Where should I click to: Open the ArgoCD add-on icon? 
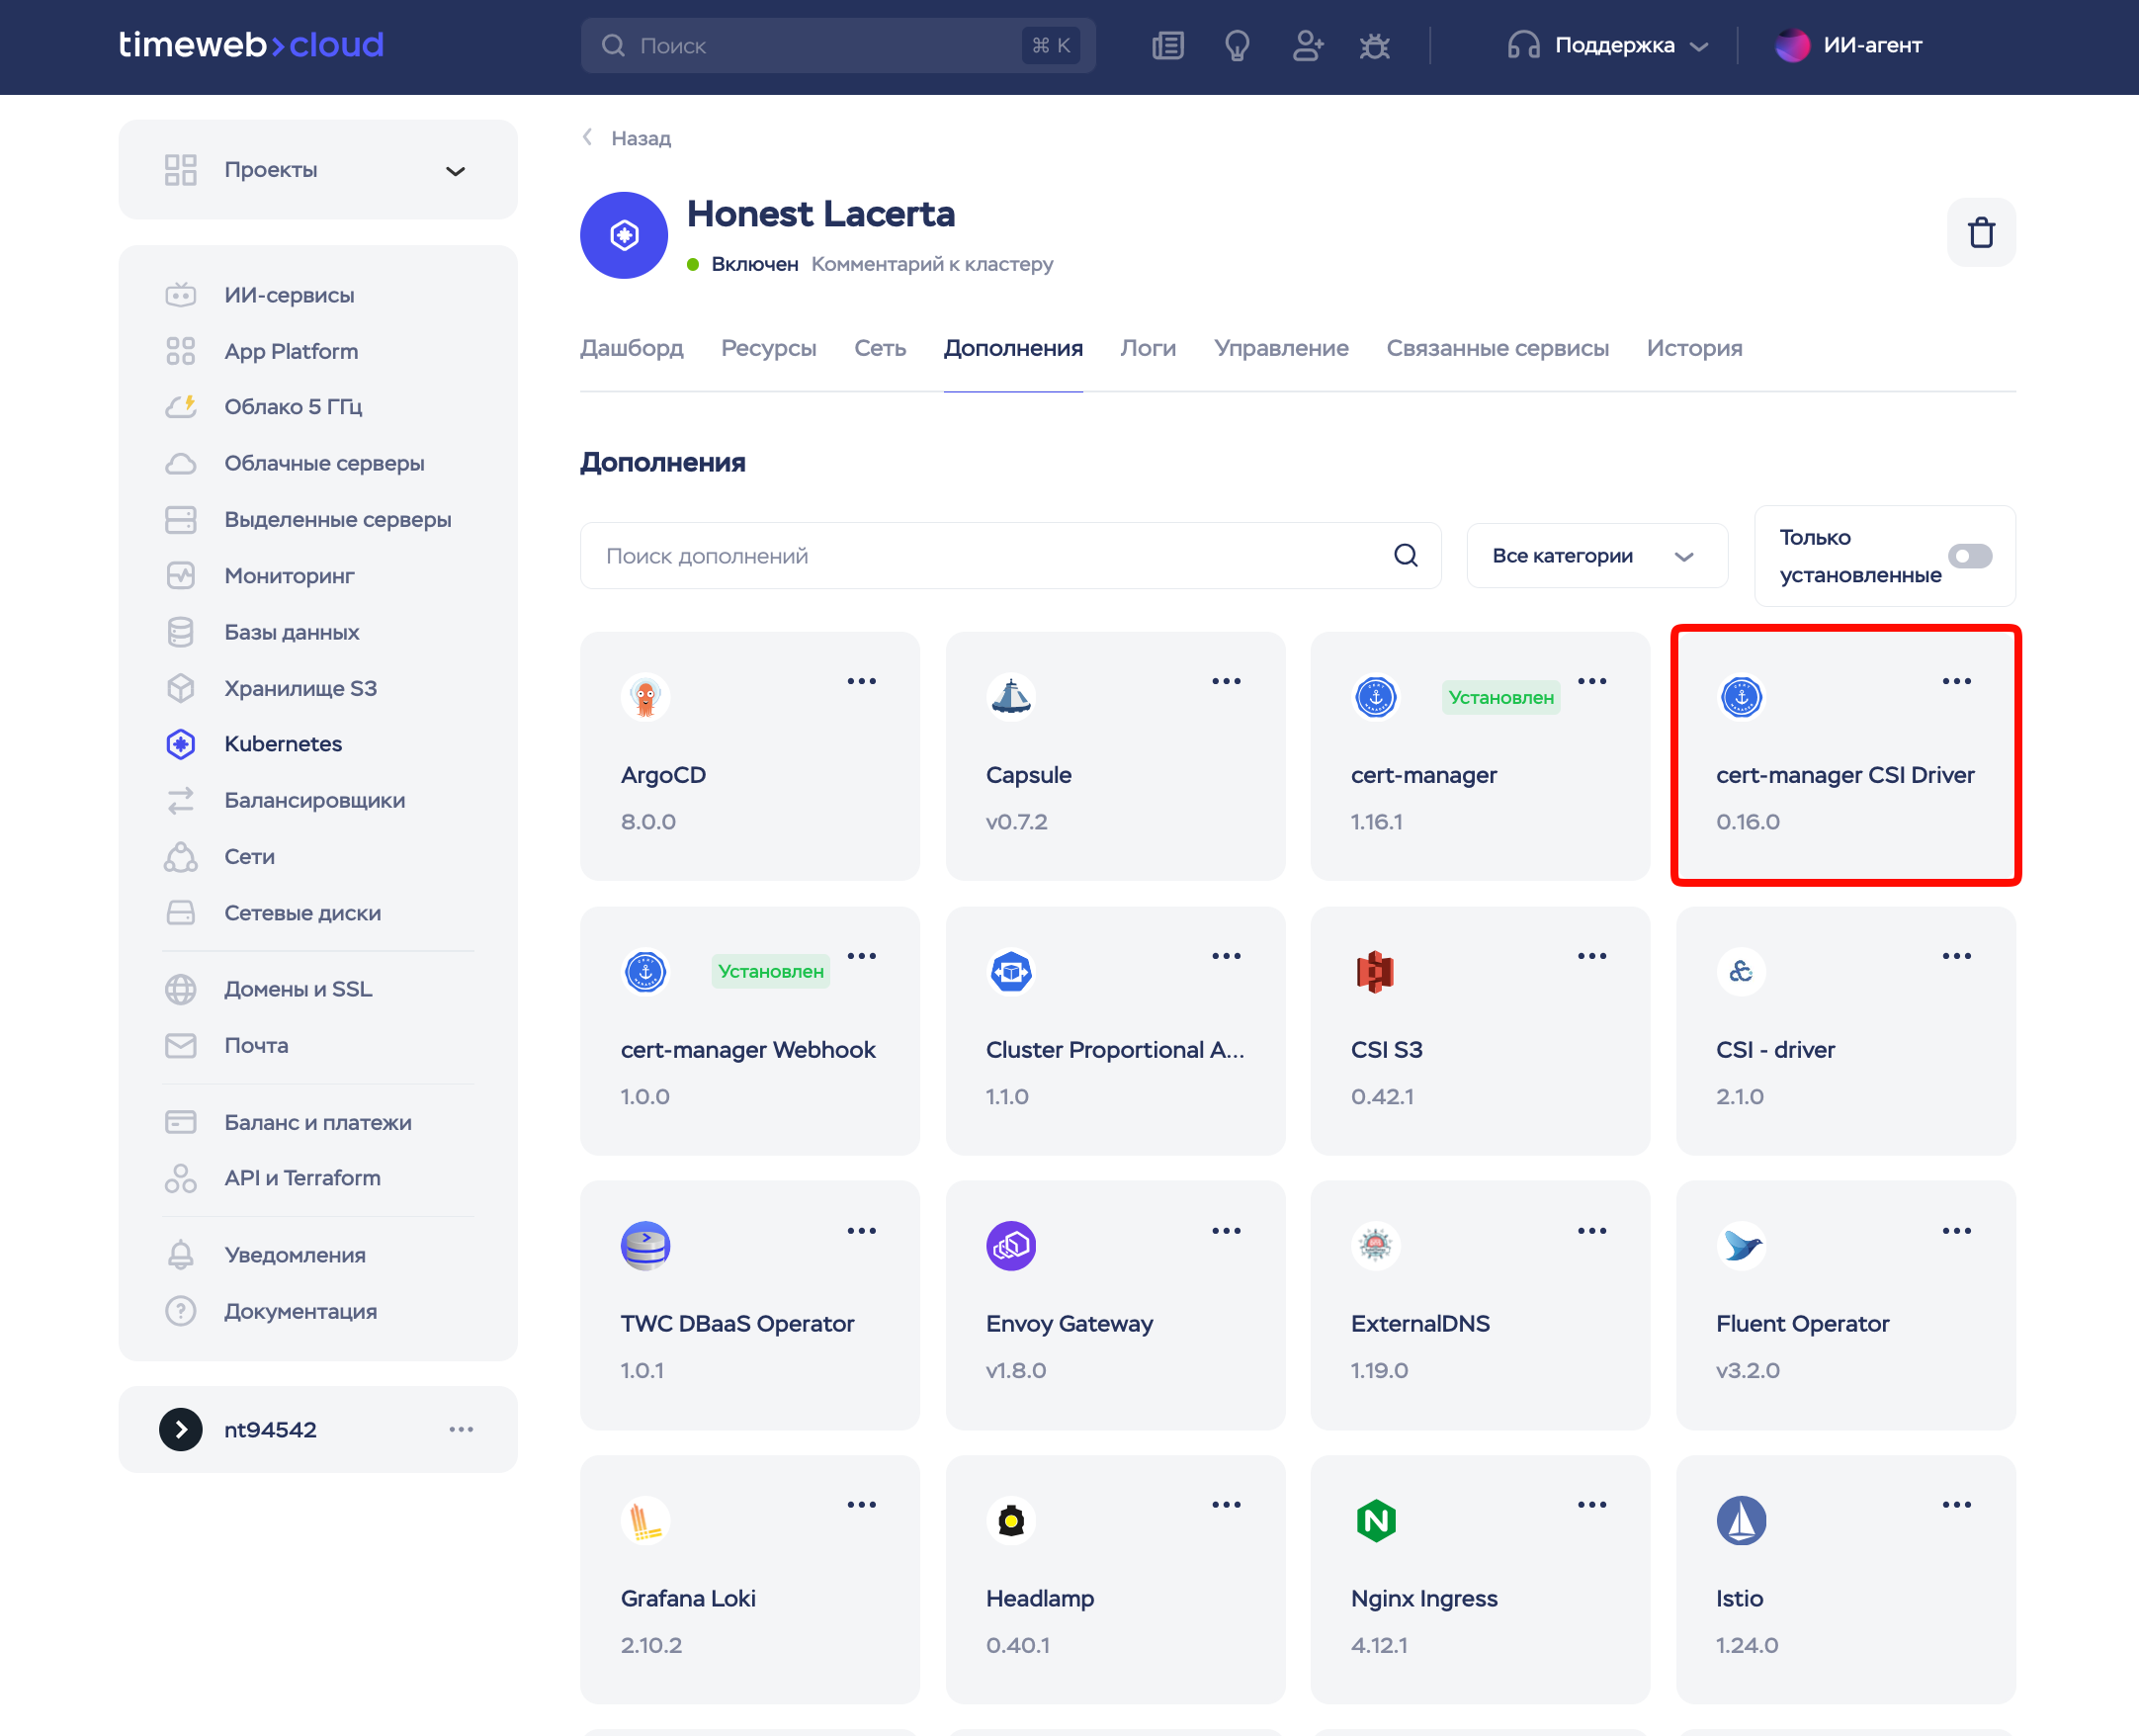click(645, 697)
